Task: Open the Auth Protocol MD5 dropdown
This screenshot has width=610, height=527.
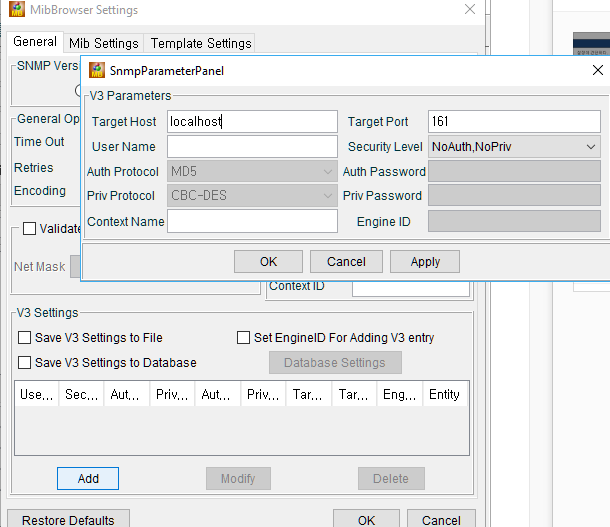Action: [252, 172]
